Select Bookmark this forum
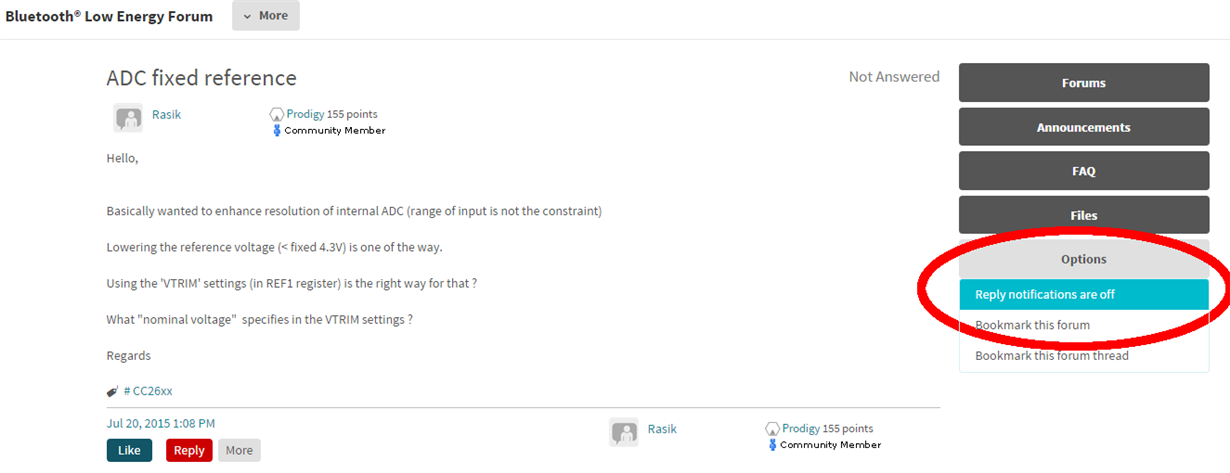Viewport: 1230px width, 473px height. [x=1032, y=325]
